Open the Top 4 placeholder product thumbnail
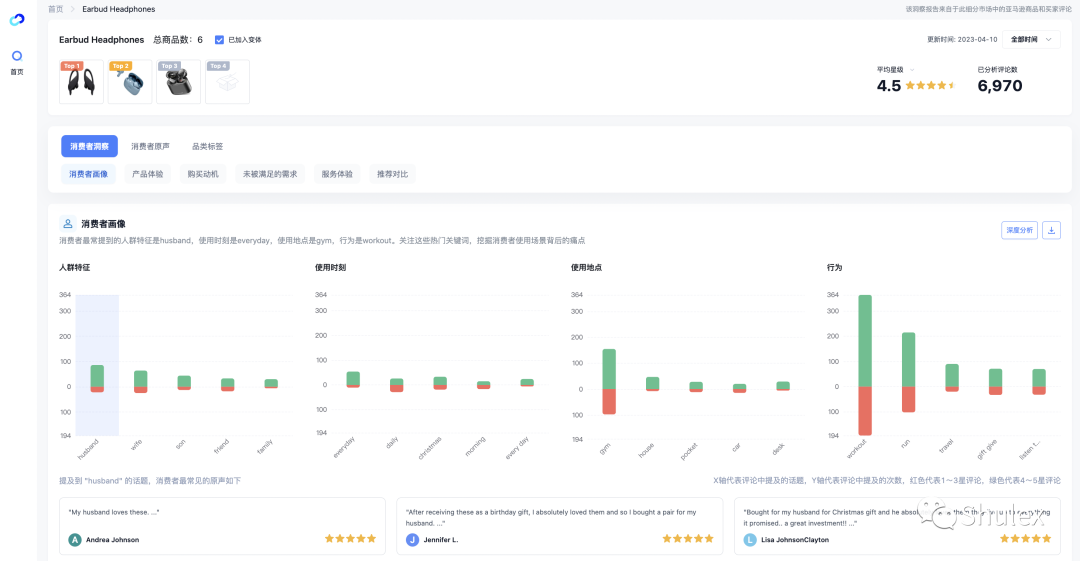Image resolution: width=1080 pixels, height=561 pixels. point(227,81)
